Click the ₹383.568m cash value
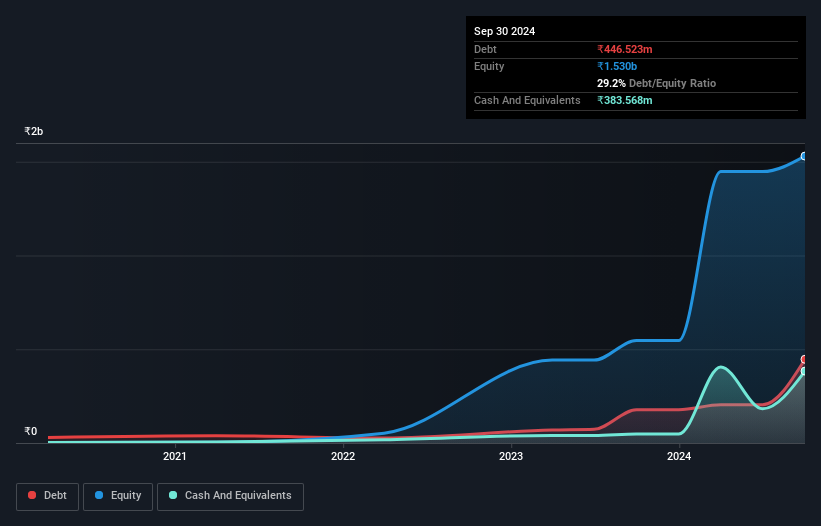This screenshot has height=526, width=821. click(x=625, y=100)
